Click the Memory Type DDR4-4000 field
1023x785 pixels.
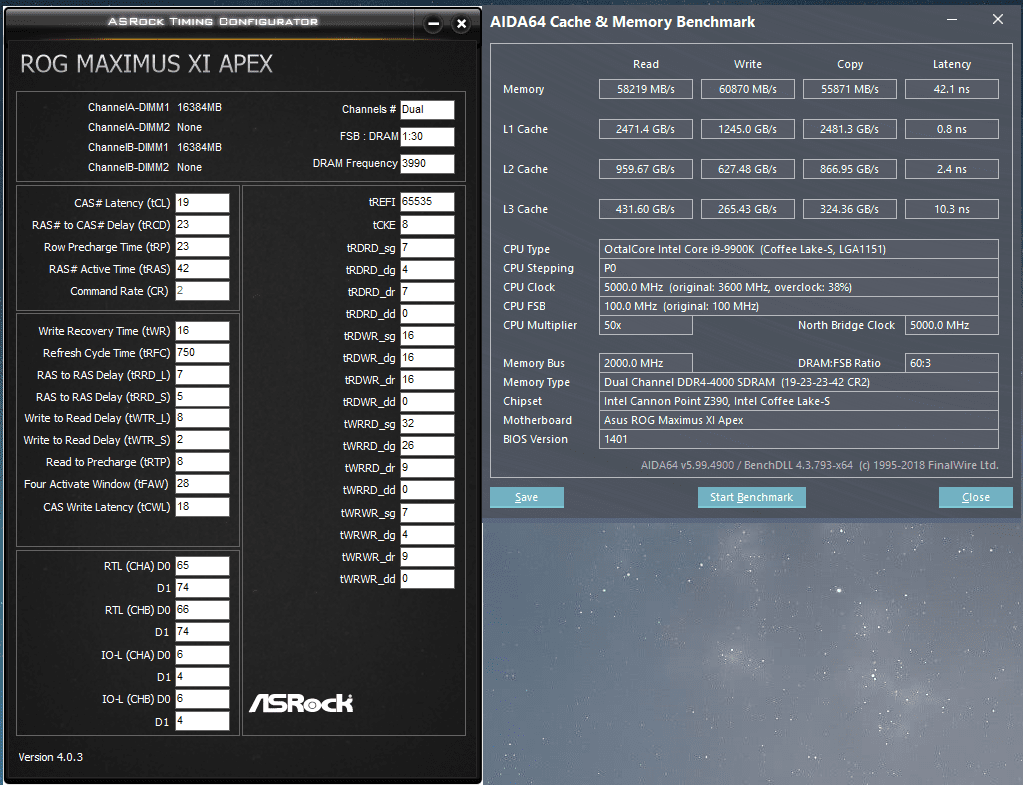[x=799, y=382]
